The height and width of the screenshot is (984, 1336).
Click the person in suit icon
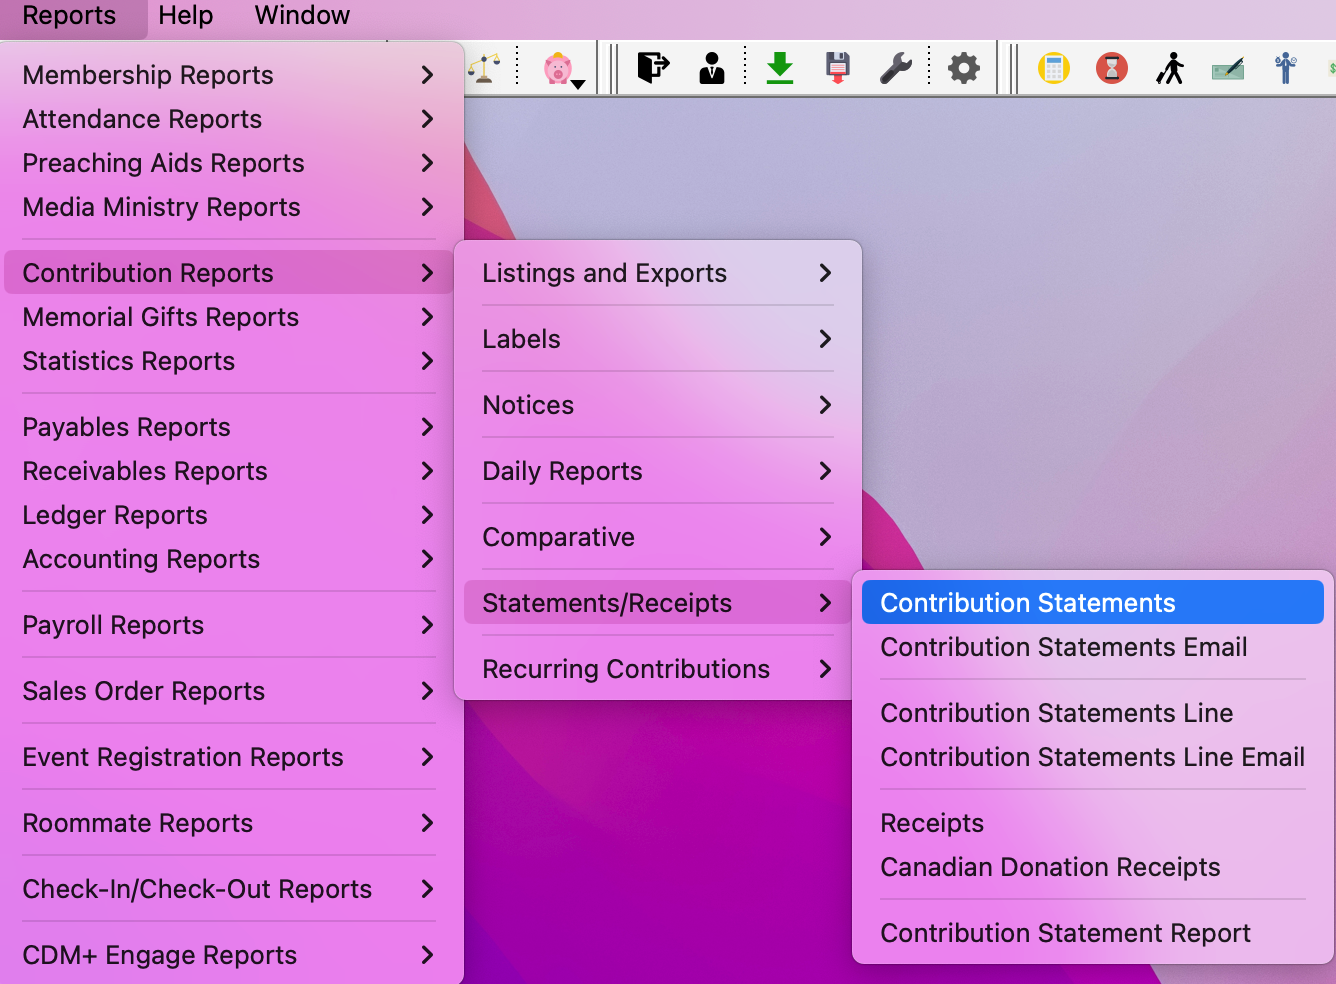pos(712,68)
